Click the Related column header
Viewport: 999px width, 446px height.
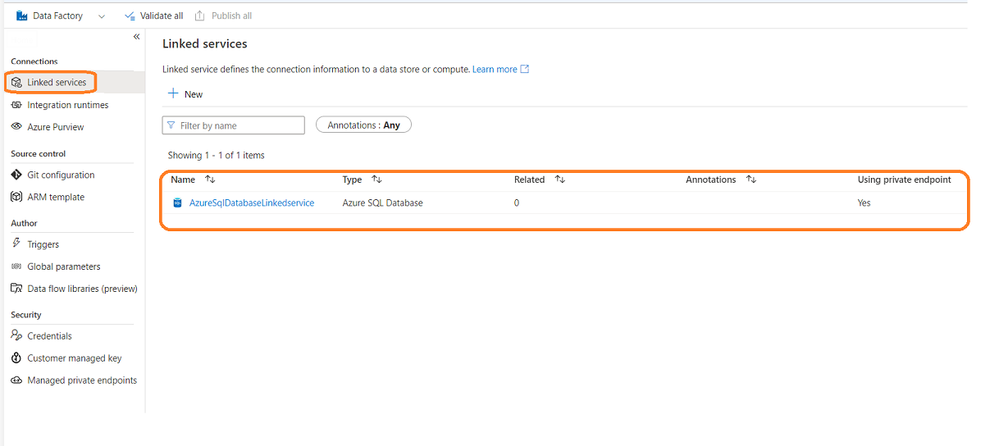(x=529, y=180)
